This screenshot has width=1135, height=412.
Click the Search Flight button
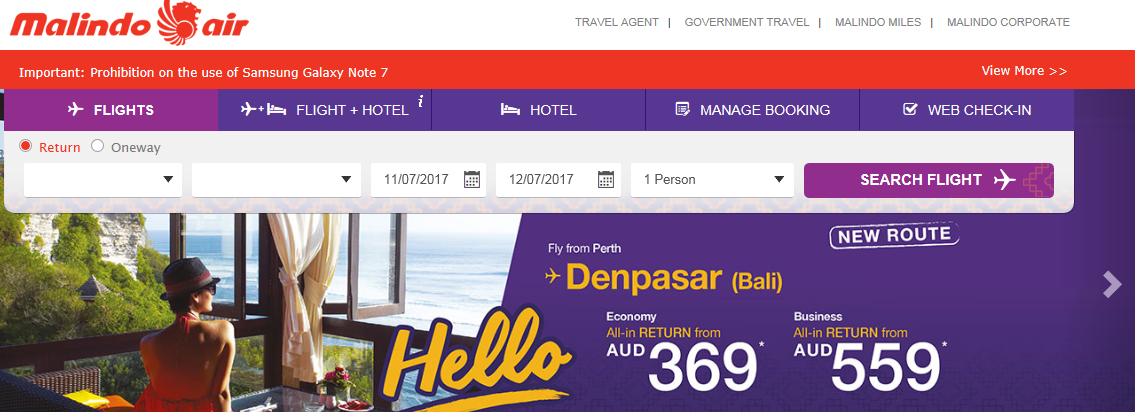tap(929, 180)
